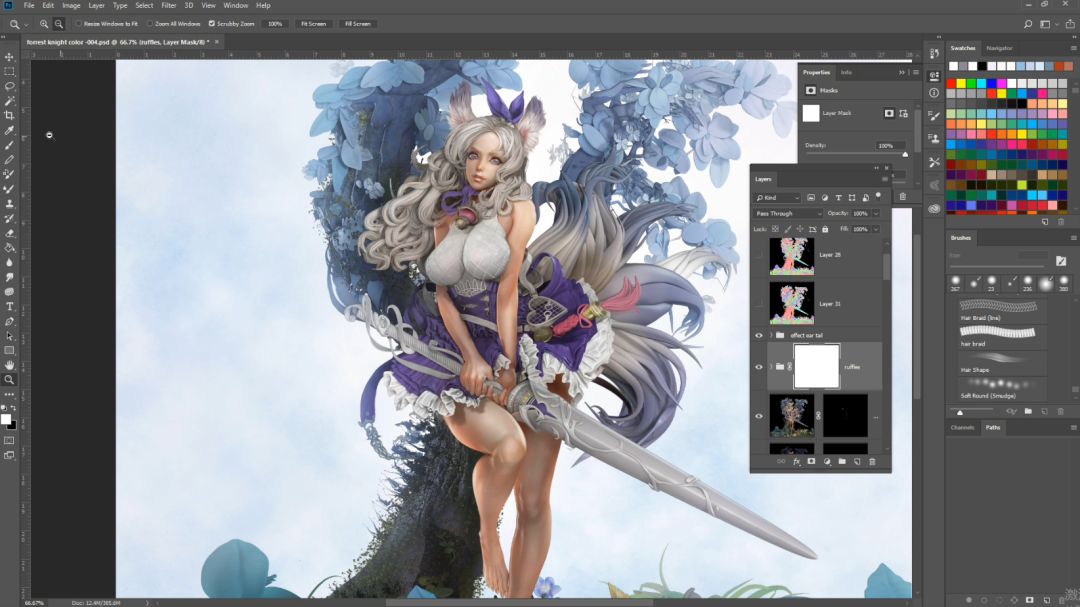Select the Magic Wand tool

tap(9, 101)
